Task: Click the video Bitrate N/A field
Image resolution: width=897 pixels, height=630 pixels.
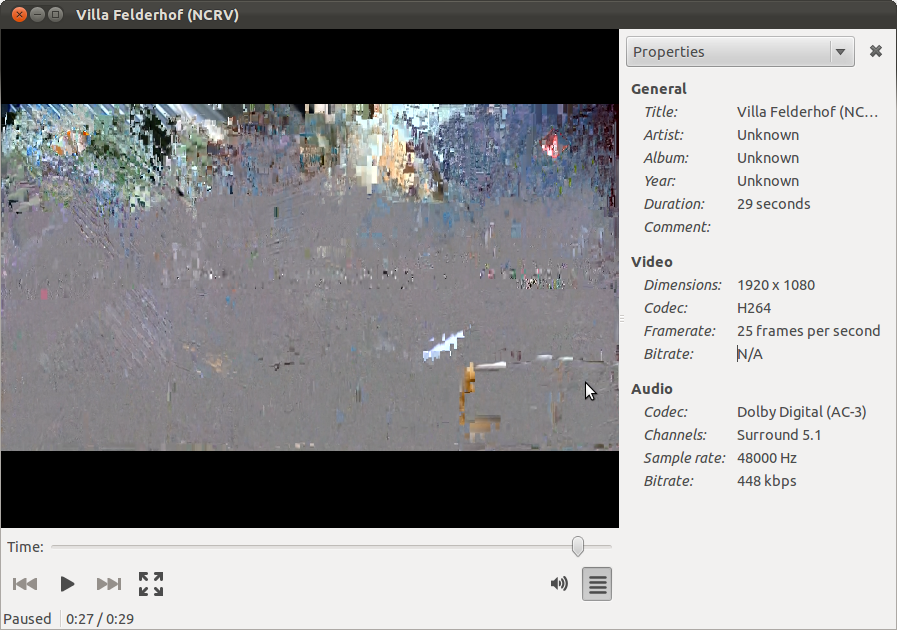Action: coord(750,354)
